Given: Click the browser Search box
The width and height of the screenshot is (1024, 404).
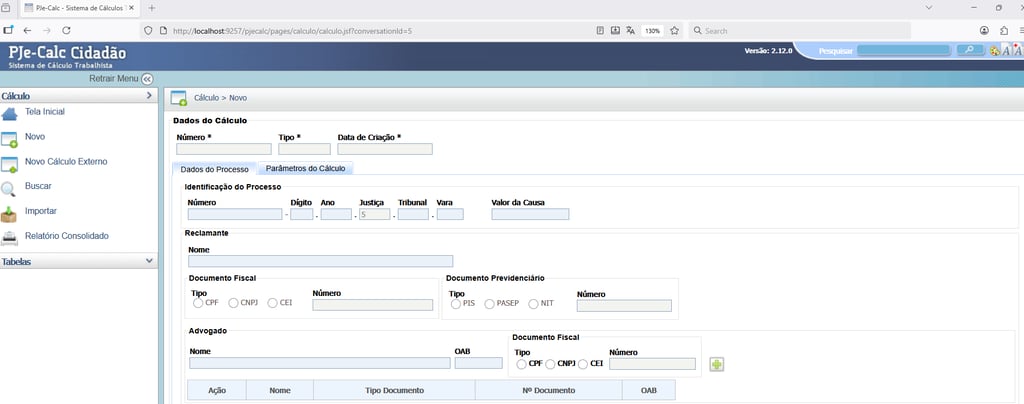Looking at the screenshot, I should tap(800, 31).
